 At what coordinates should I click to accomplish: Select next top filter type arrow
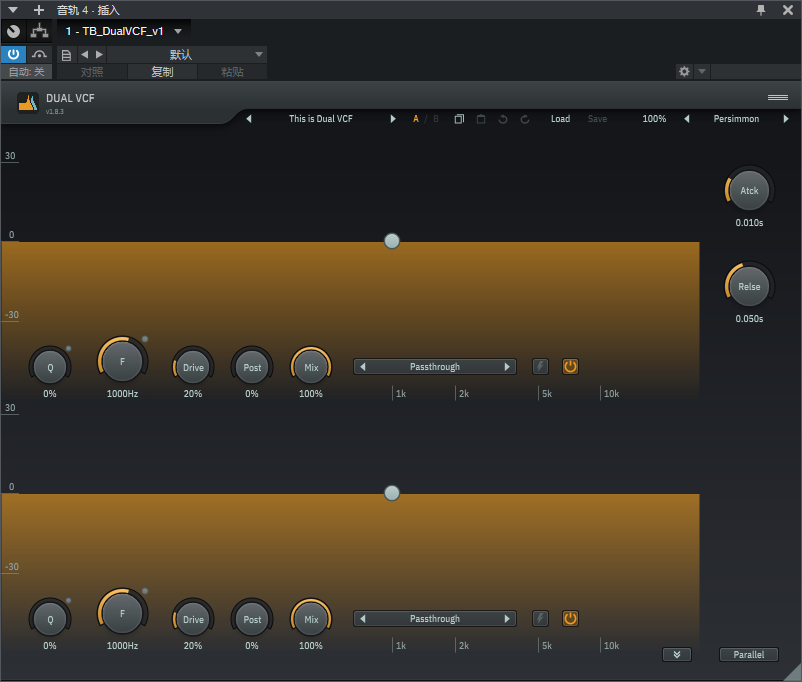(507, 366)
